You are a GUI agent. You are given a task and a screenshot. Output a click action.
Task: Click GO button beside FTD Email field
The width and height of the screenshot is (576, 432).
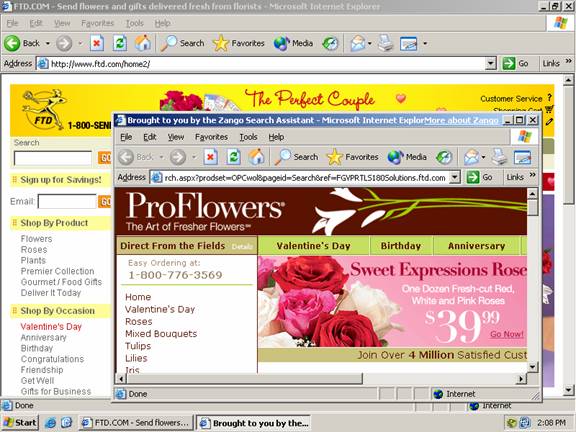pyautogui.click(x=105, y=201)
